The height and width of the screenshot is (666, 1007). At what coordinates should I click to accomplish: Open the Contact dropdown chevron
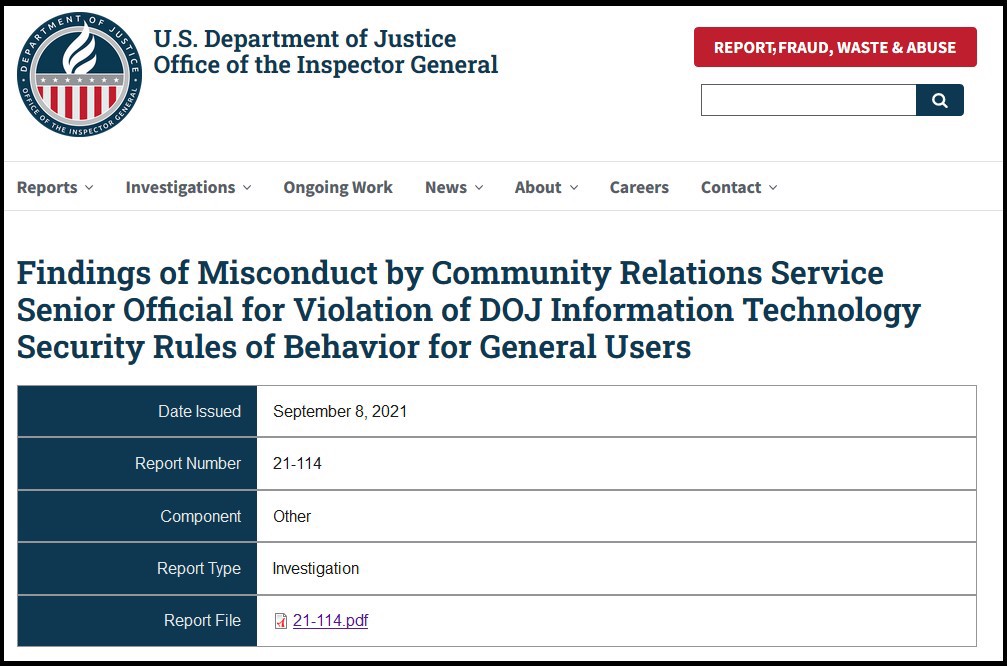click(x=773, y=188)
